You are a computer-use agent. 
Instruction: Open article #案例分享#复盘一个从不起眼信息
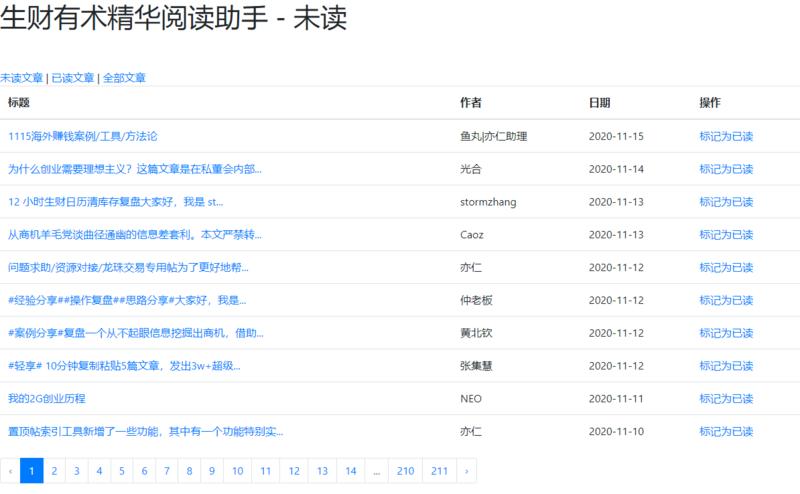pos(136,333)
